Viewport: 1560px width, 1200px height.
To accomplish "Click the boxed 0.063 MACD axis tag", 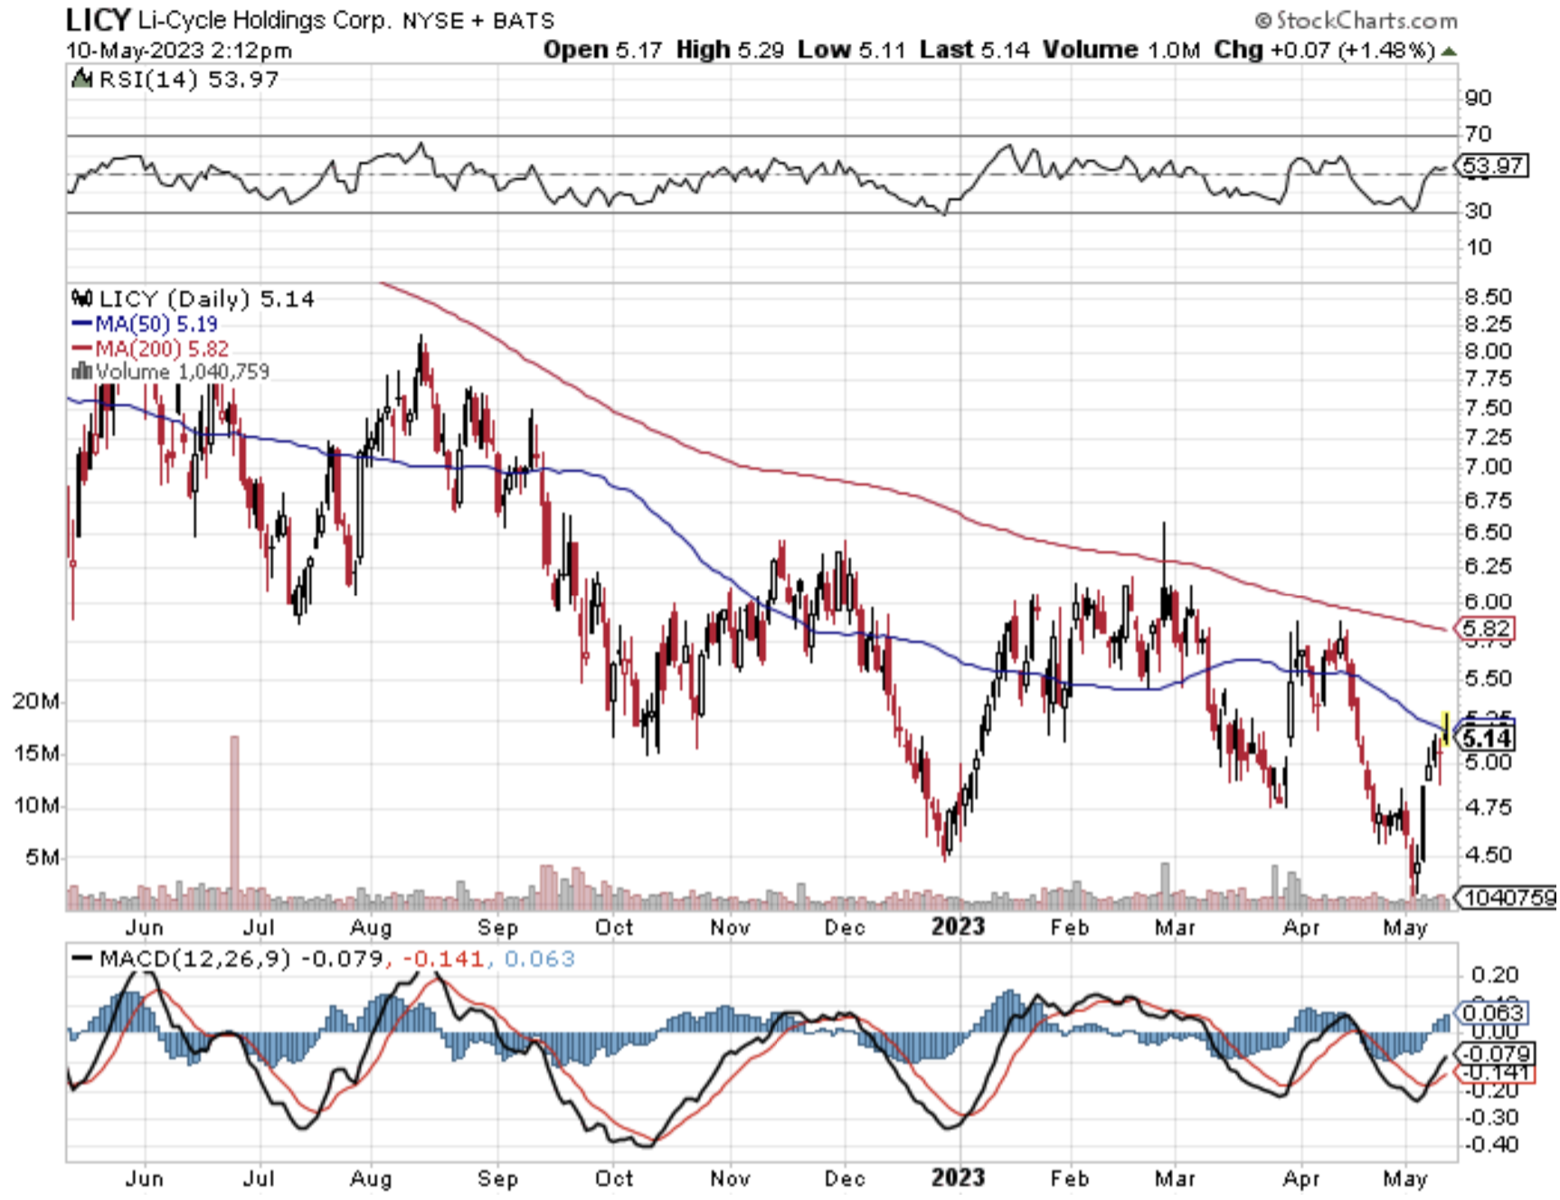I will click(x=1491, y=1013).
